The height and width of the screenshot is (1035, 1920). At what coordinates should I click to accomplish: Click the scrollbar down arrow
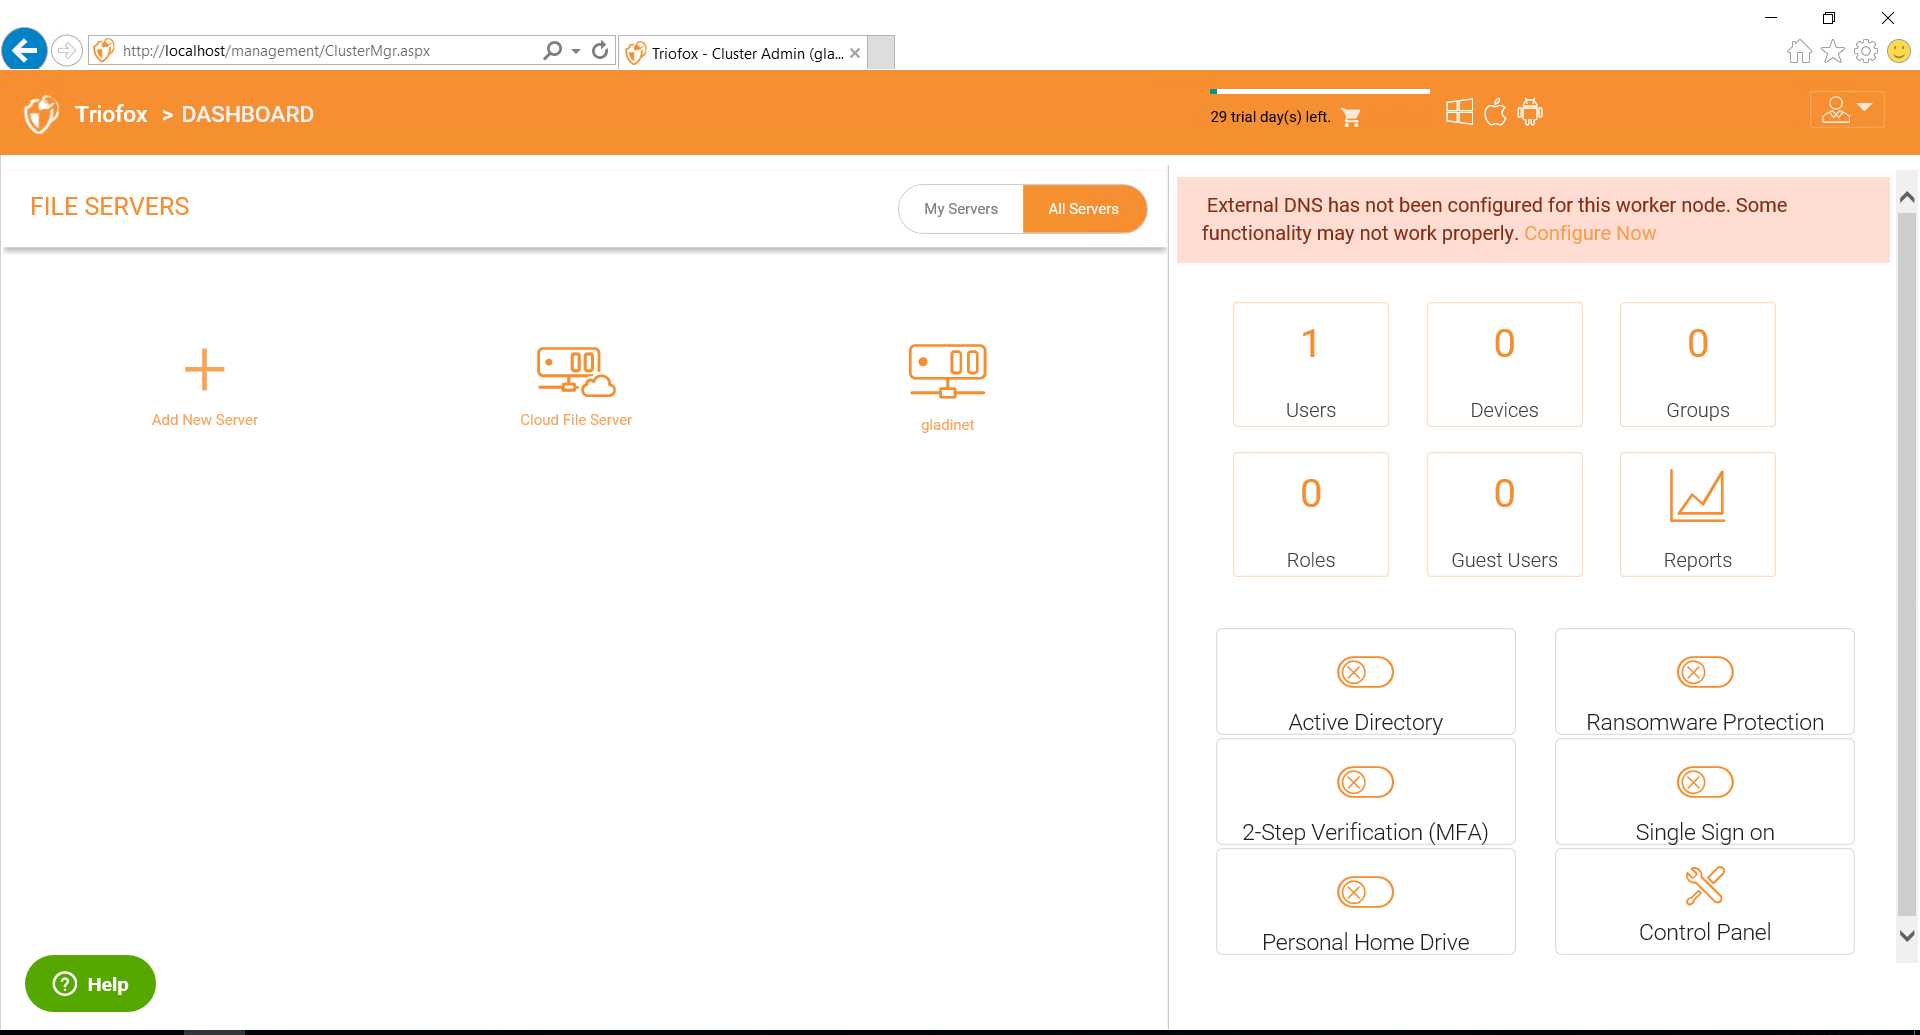(1907, 936)
